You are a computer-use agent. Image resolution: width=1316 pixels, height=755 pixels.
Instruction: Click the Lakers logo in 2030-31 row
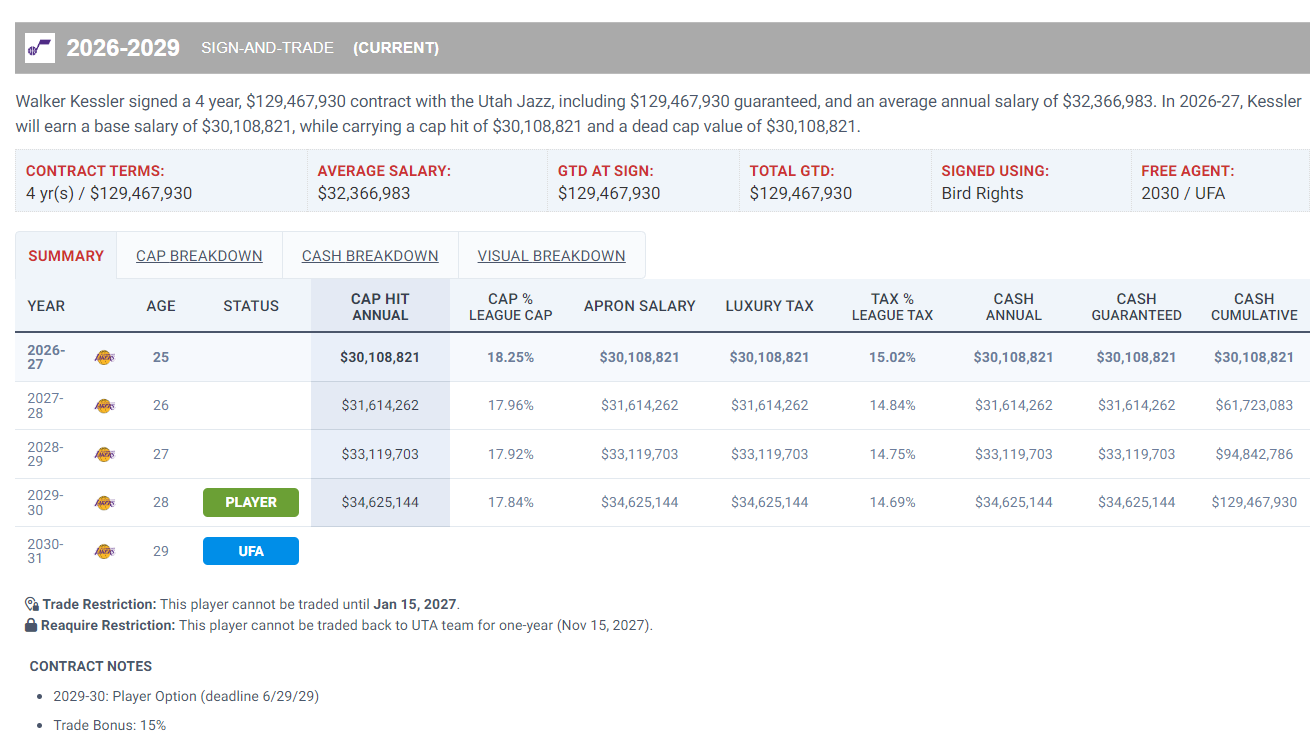point(104,551)
